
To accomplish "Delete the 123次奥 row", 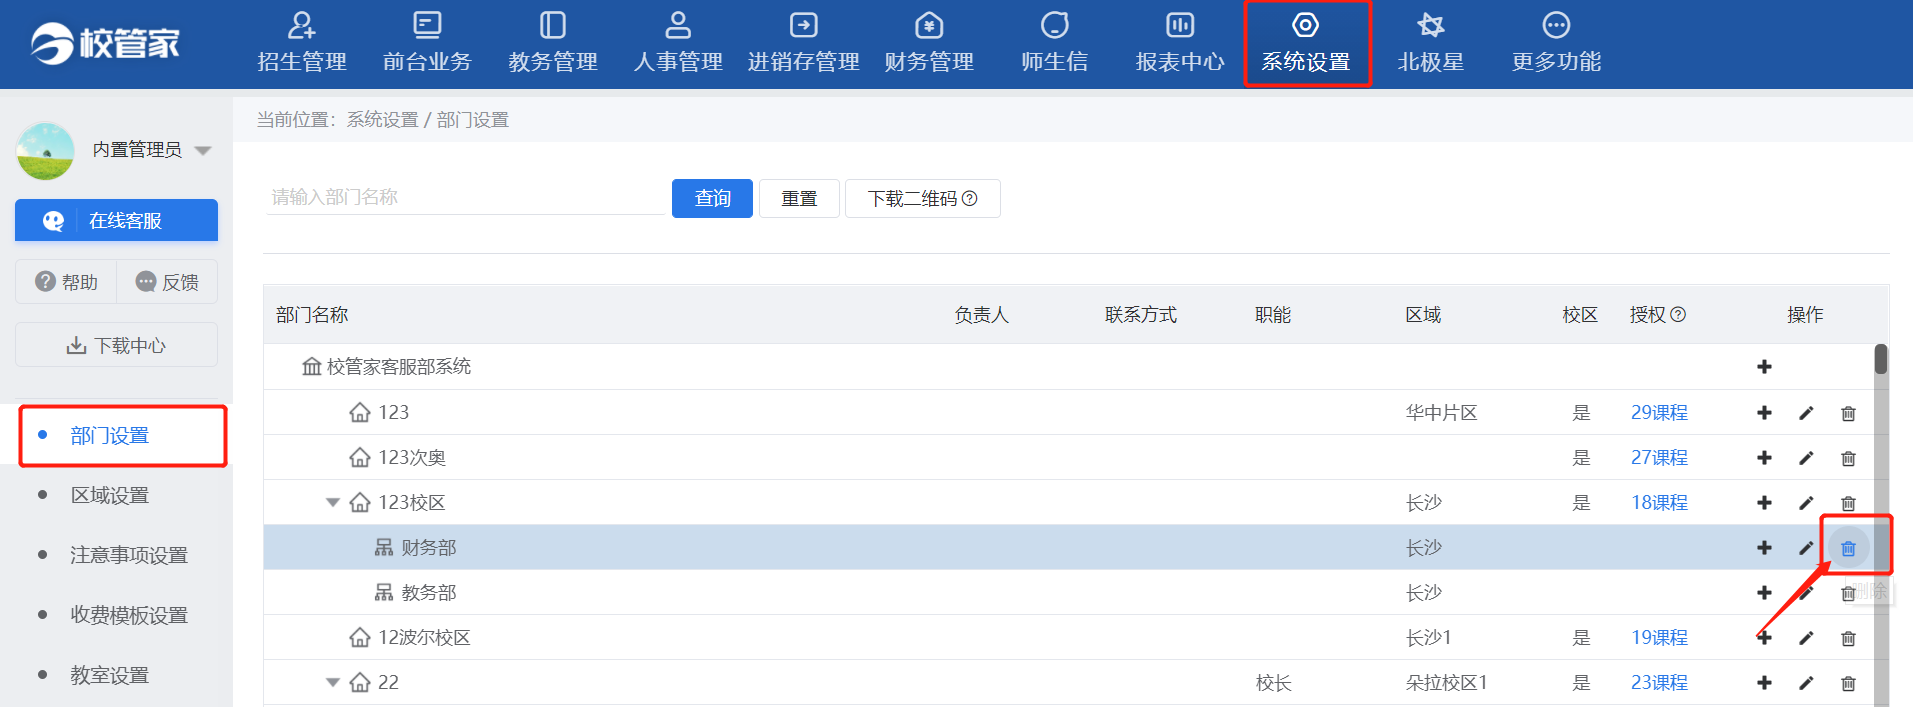I will (x=1848, y=458).
